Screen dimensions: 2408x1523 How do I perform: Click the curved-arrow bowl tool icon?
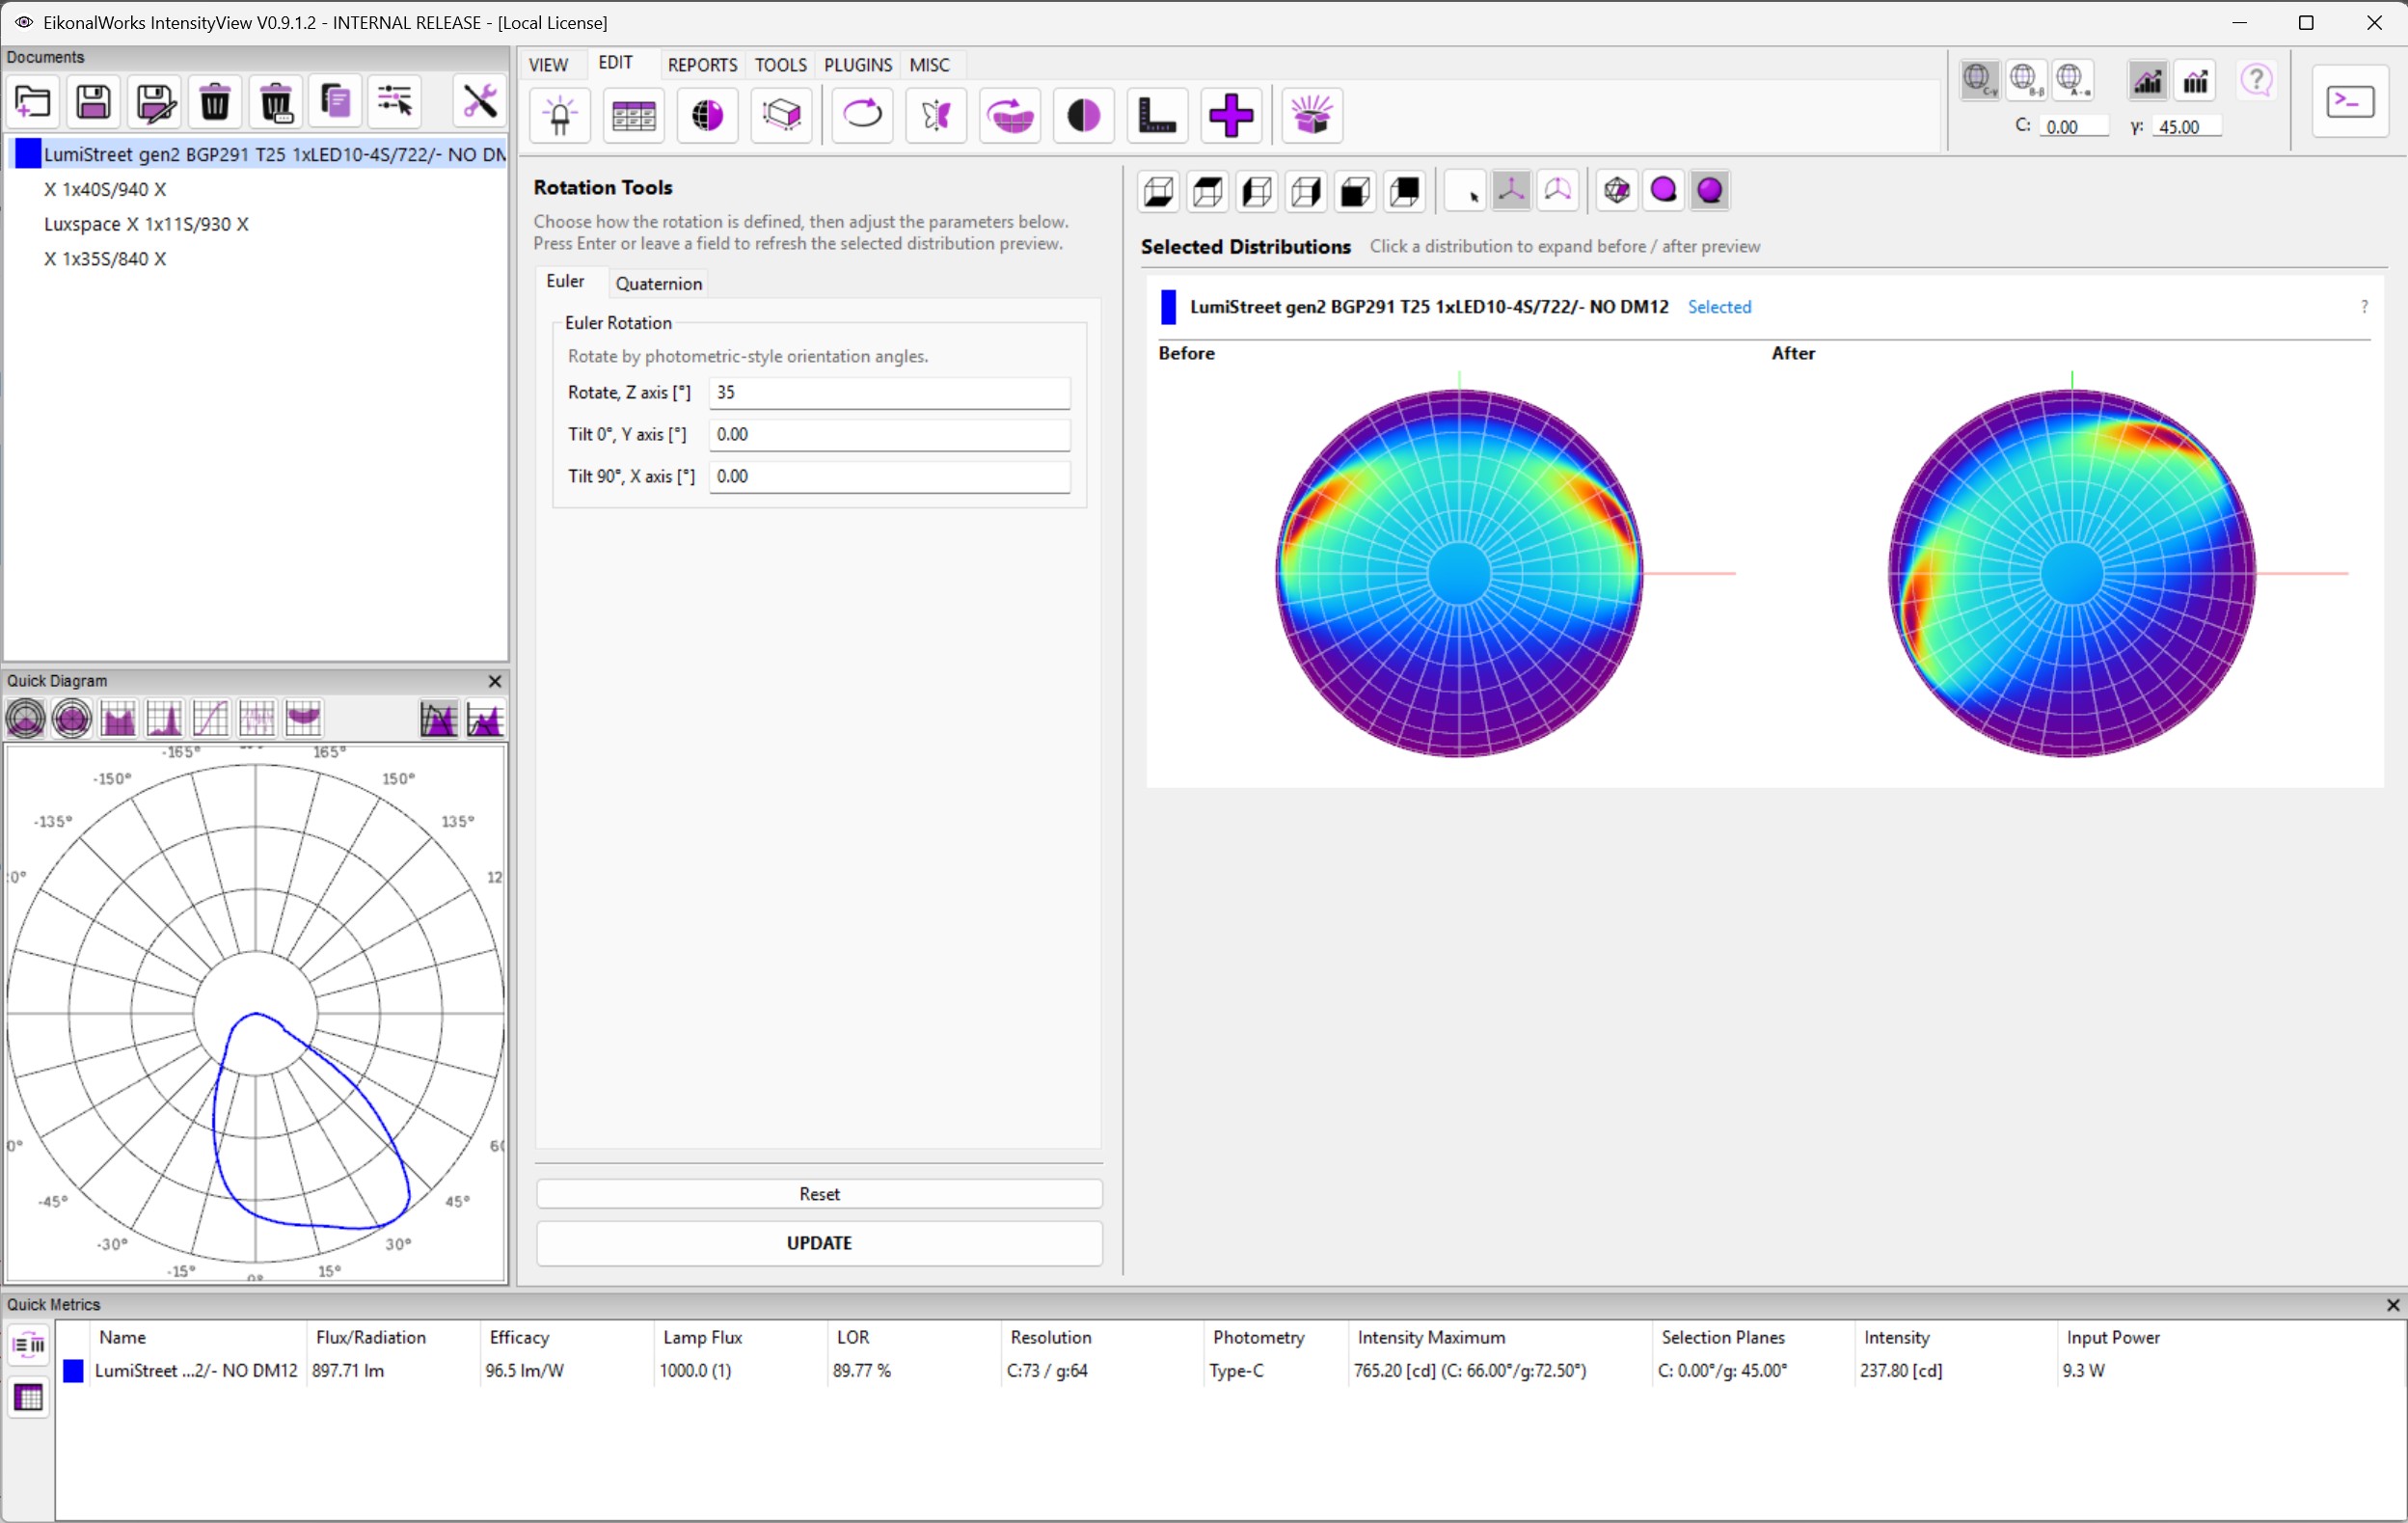(1010, 115)
